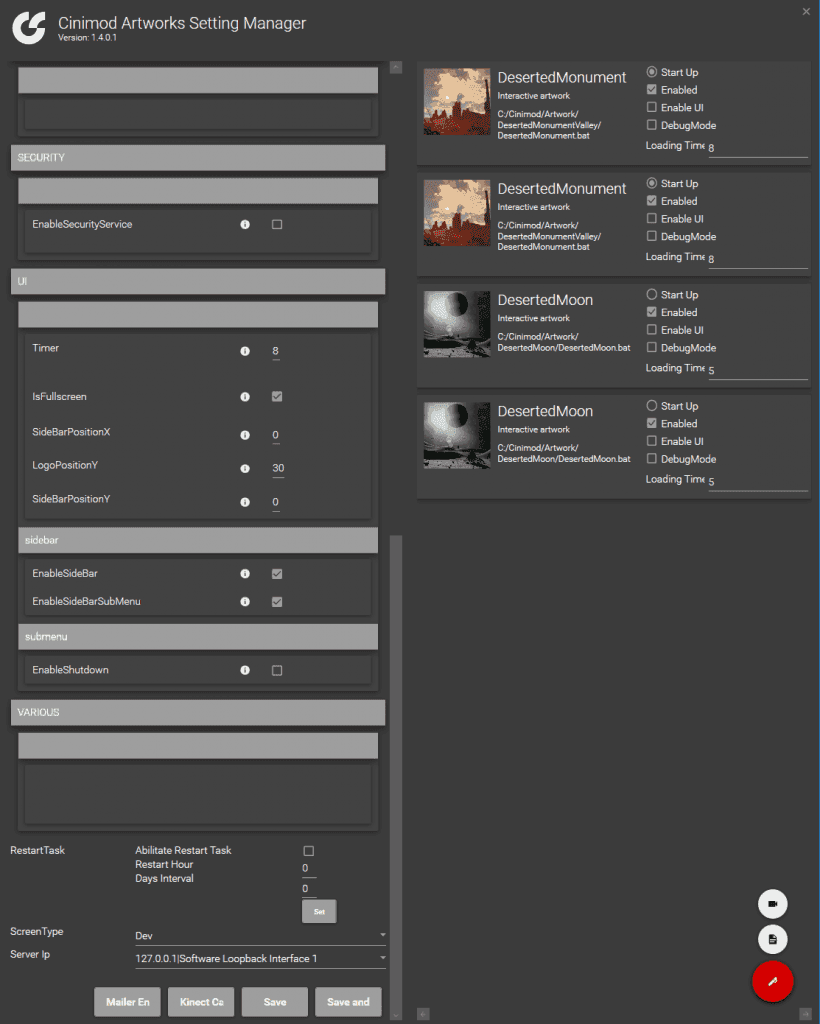The width and height of the screenshot is (820, 1024).
Task: Edit Loading Time on second DesertedMoon card
Action: (x=758, y=482)
